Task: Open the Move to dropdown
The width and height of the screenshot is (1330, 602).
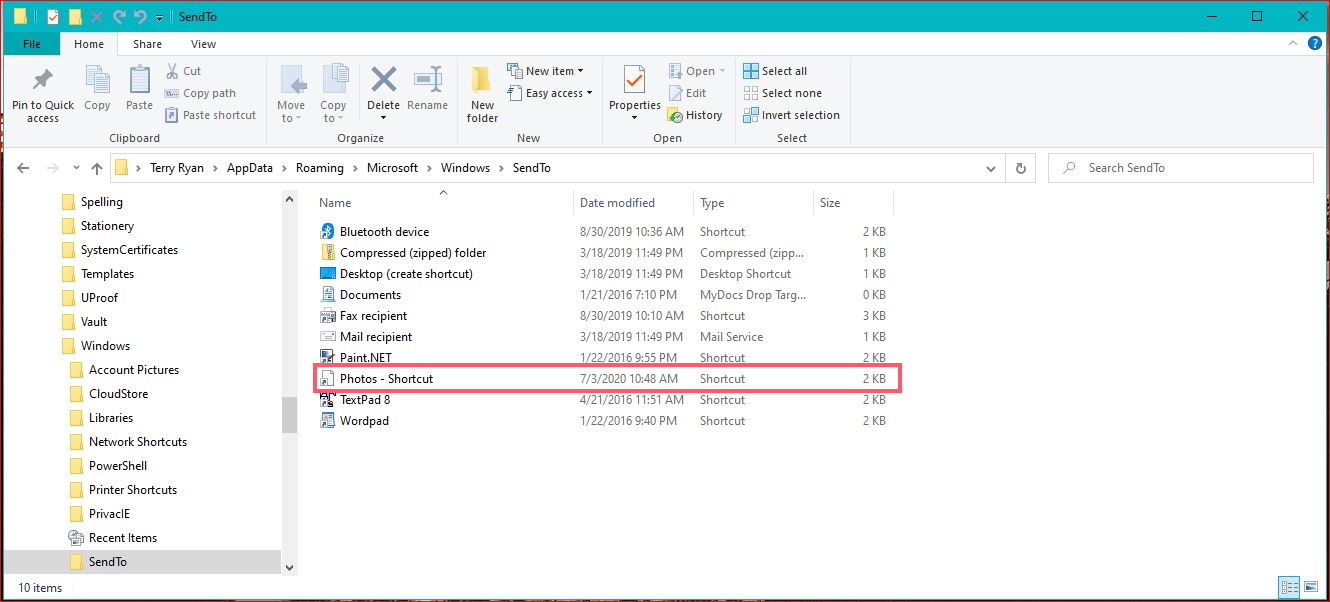Action: tap(291, 93)
